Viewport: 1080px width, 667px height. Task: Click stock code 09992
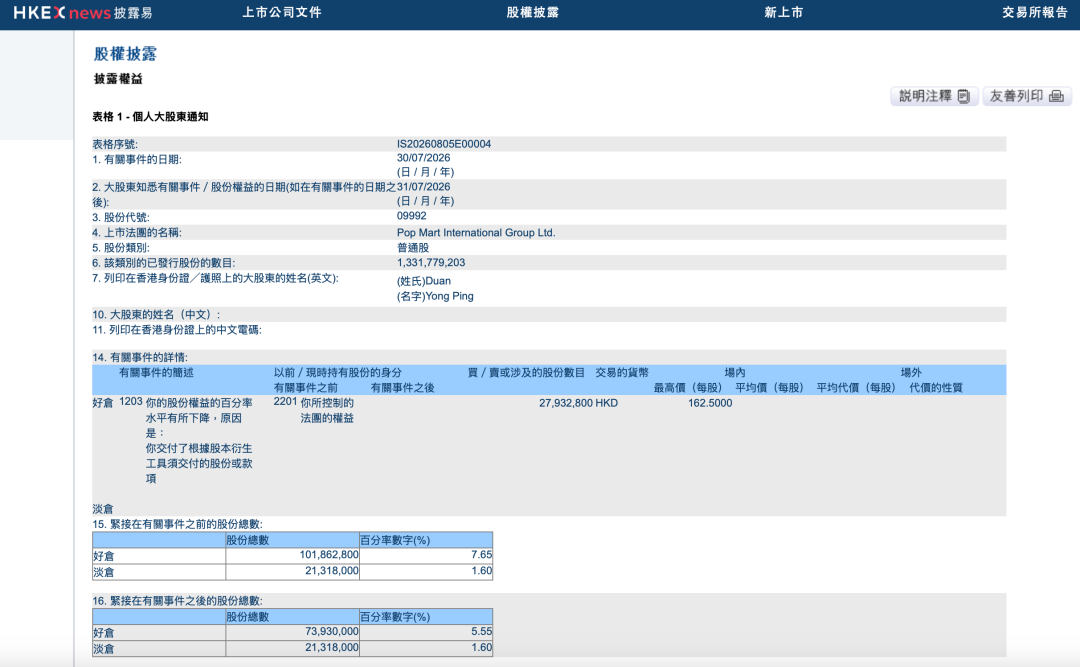411,216
